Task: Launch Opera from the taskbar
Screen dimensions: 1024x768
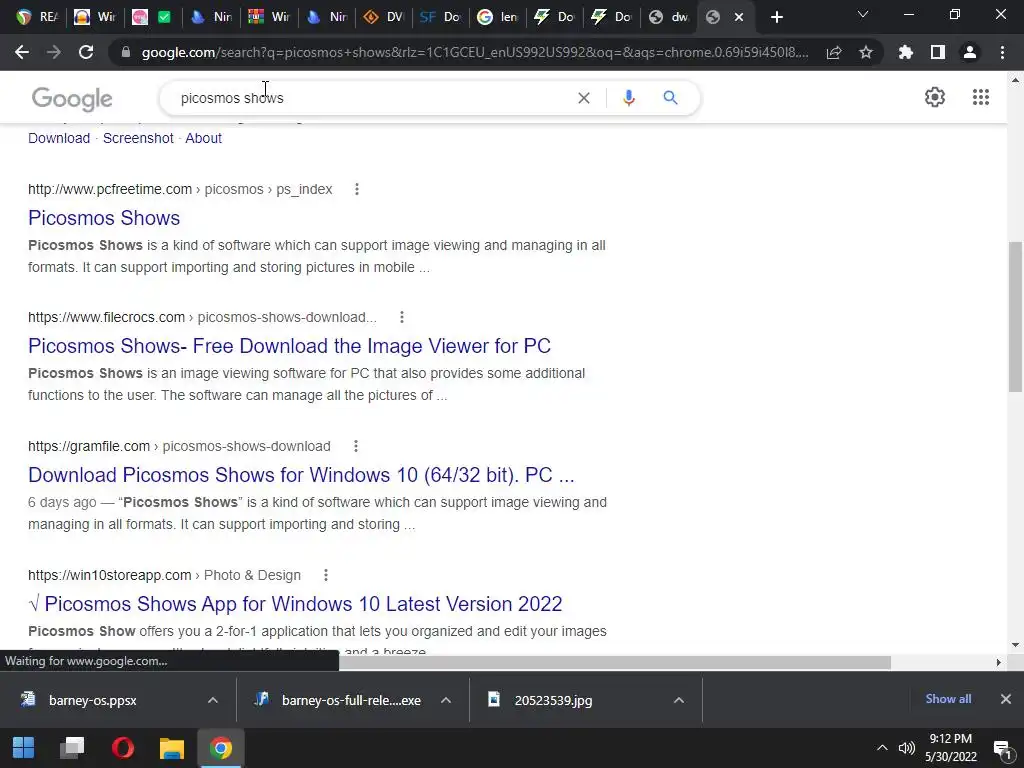Action: coord(123,748)
